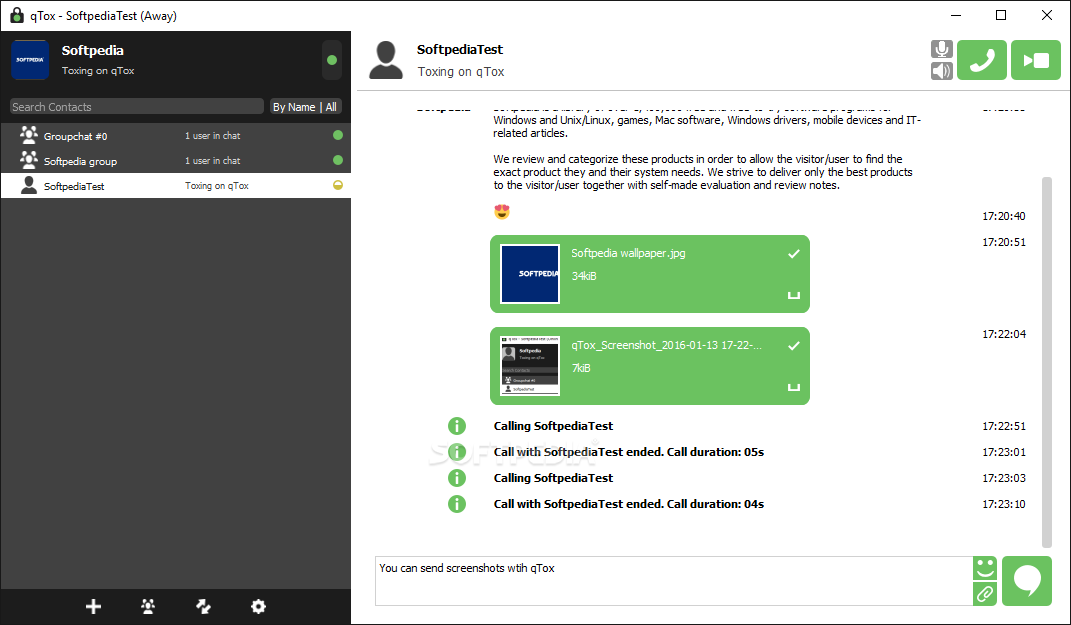Click the Search Contacts field
The image size is (1071, 625).
point(137,107)
